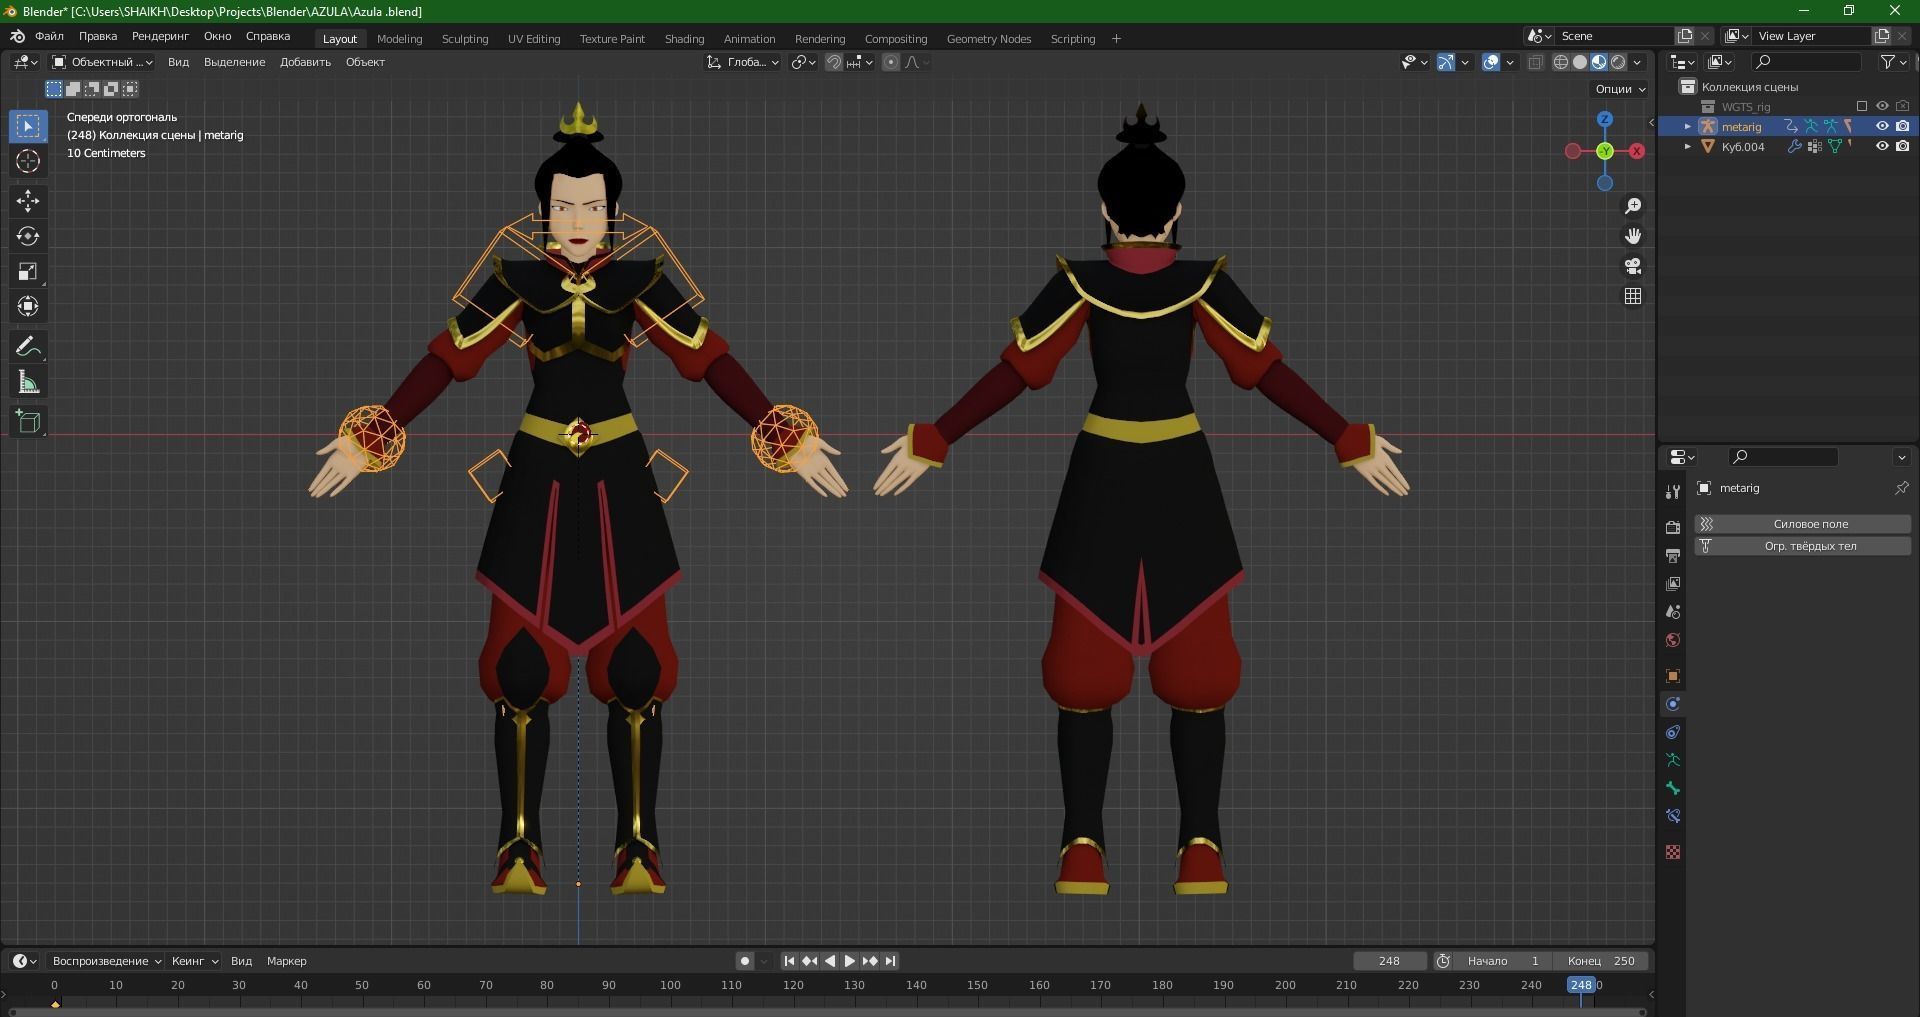The image size is (1920, 1017).
Task: Disable Куб.004 in renders
Action: [x=1902, y=146]
